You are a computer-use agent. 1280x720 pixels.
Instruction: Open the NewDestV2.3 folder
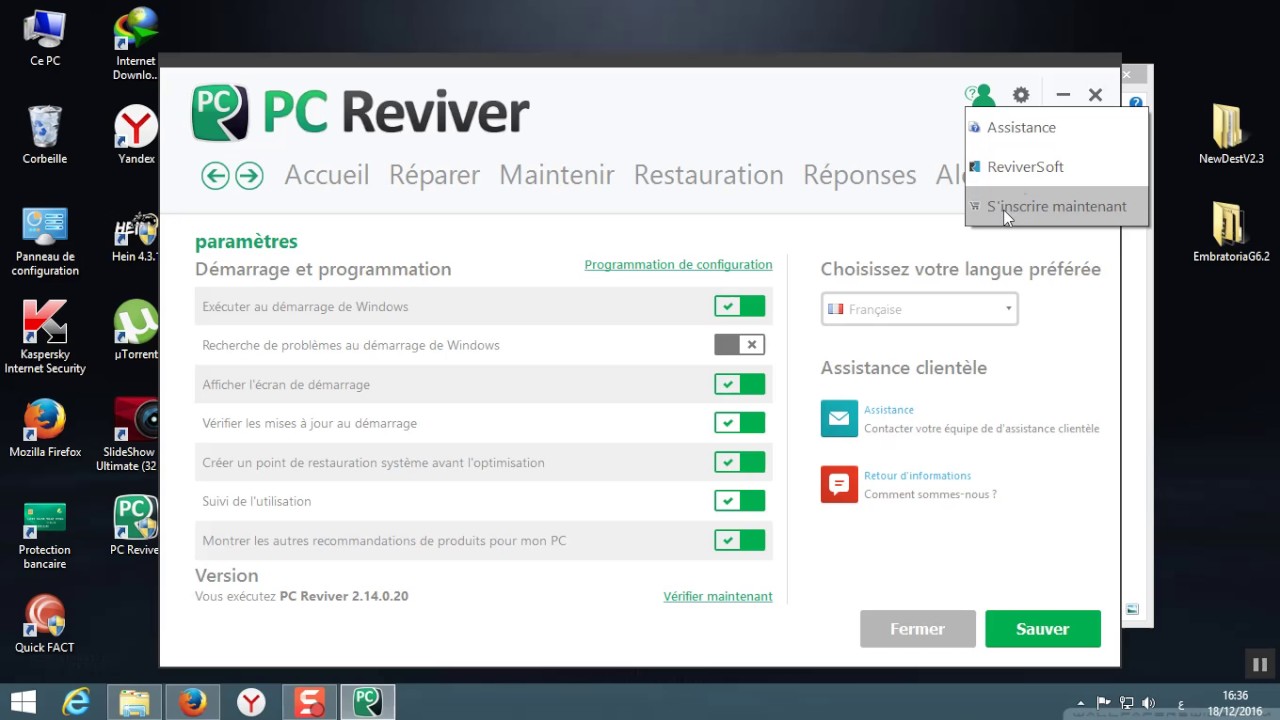[x=1231, y=134]
